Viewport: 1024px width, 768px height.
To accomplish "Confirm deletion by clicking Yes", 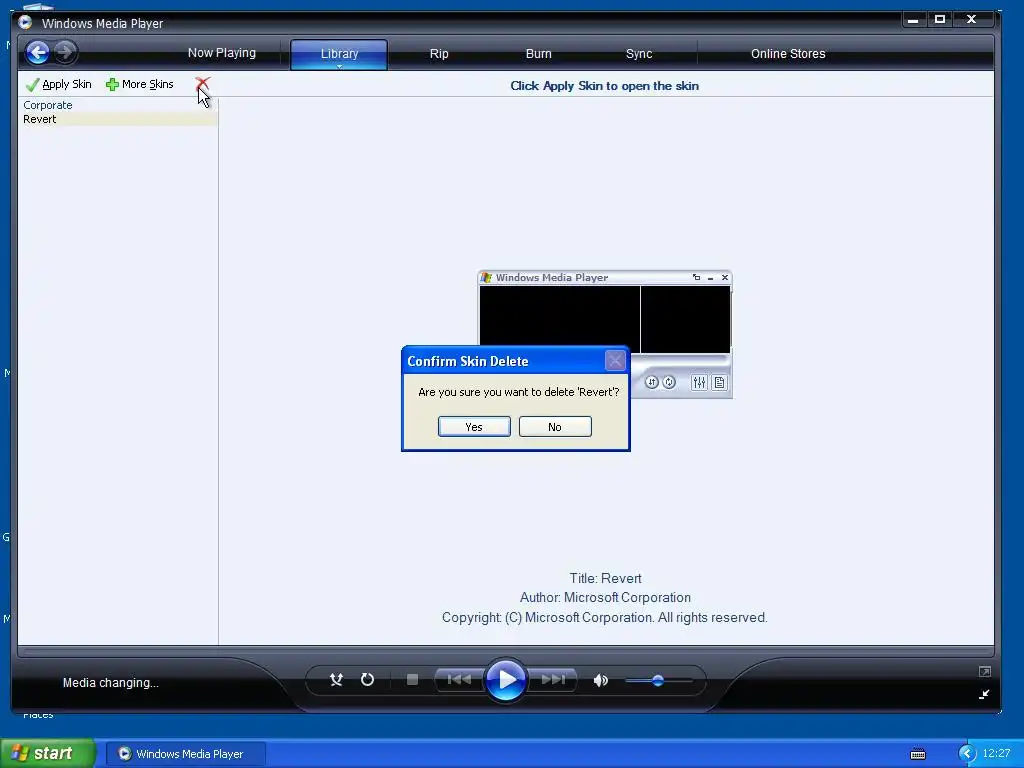I will (474, 426).
